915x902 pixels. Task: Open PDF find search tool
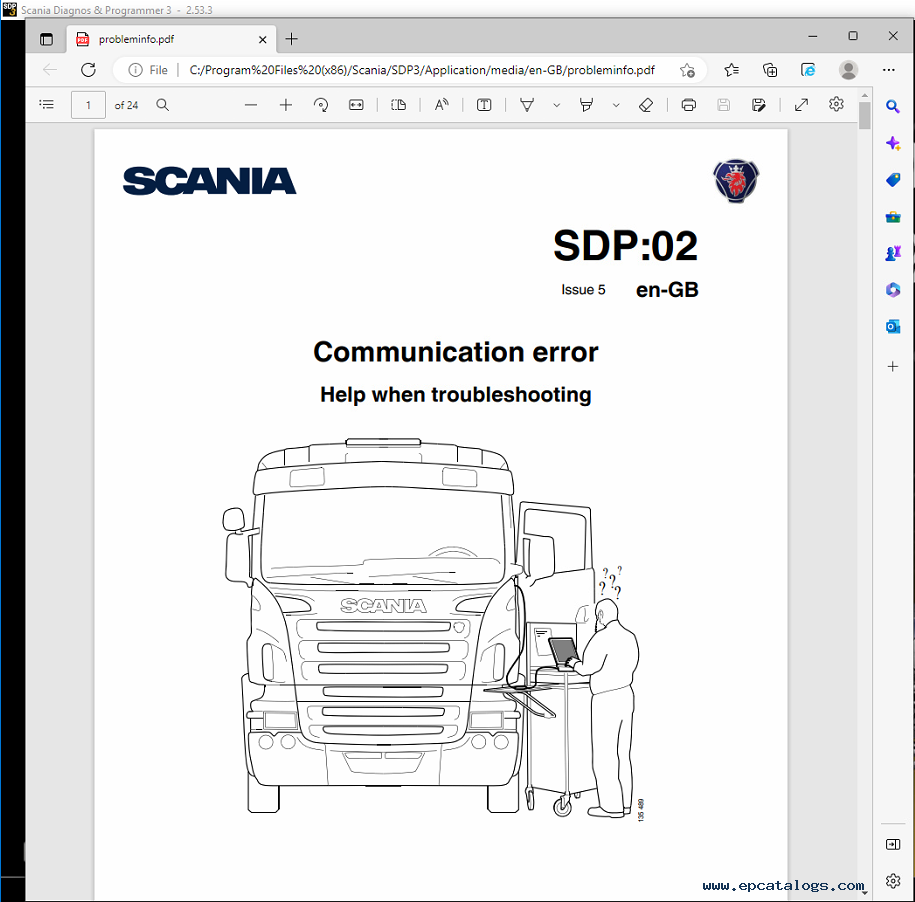click(x=163, y=105)
